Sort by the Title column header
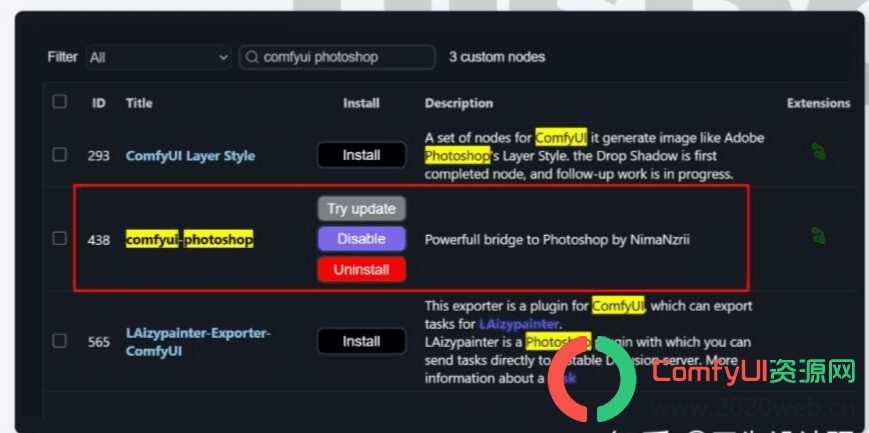This screenshot has height=433, width=869. coord(139,103)
